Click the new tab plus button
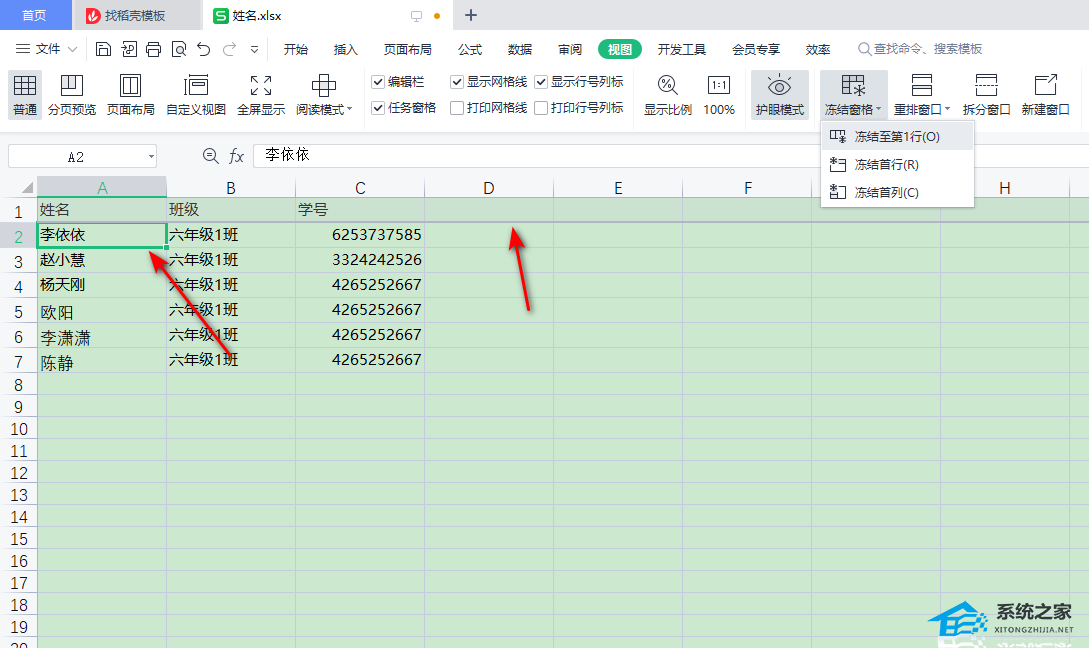This screenshot has height=648, width=1089. [x=471, y=15]
